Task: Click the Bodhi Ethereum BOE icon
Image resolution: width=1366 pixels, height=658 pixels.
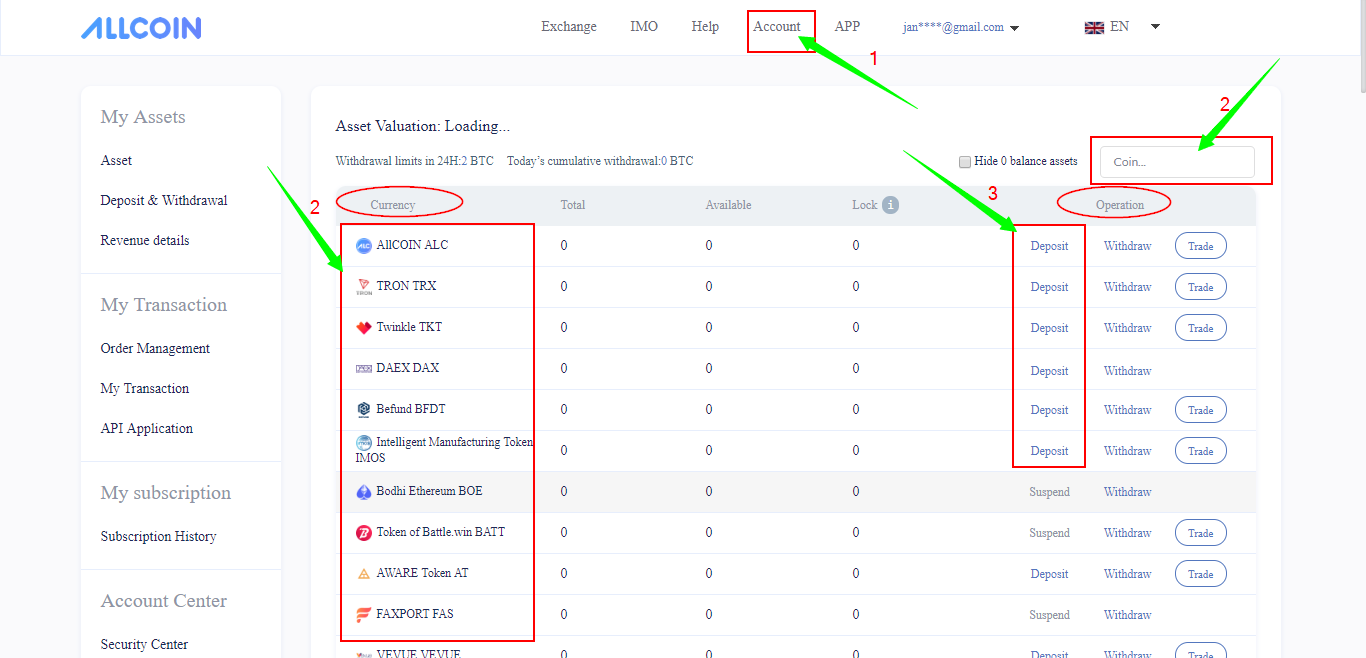Action: click(364, 492)
